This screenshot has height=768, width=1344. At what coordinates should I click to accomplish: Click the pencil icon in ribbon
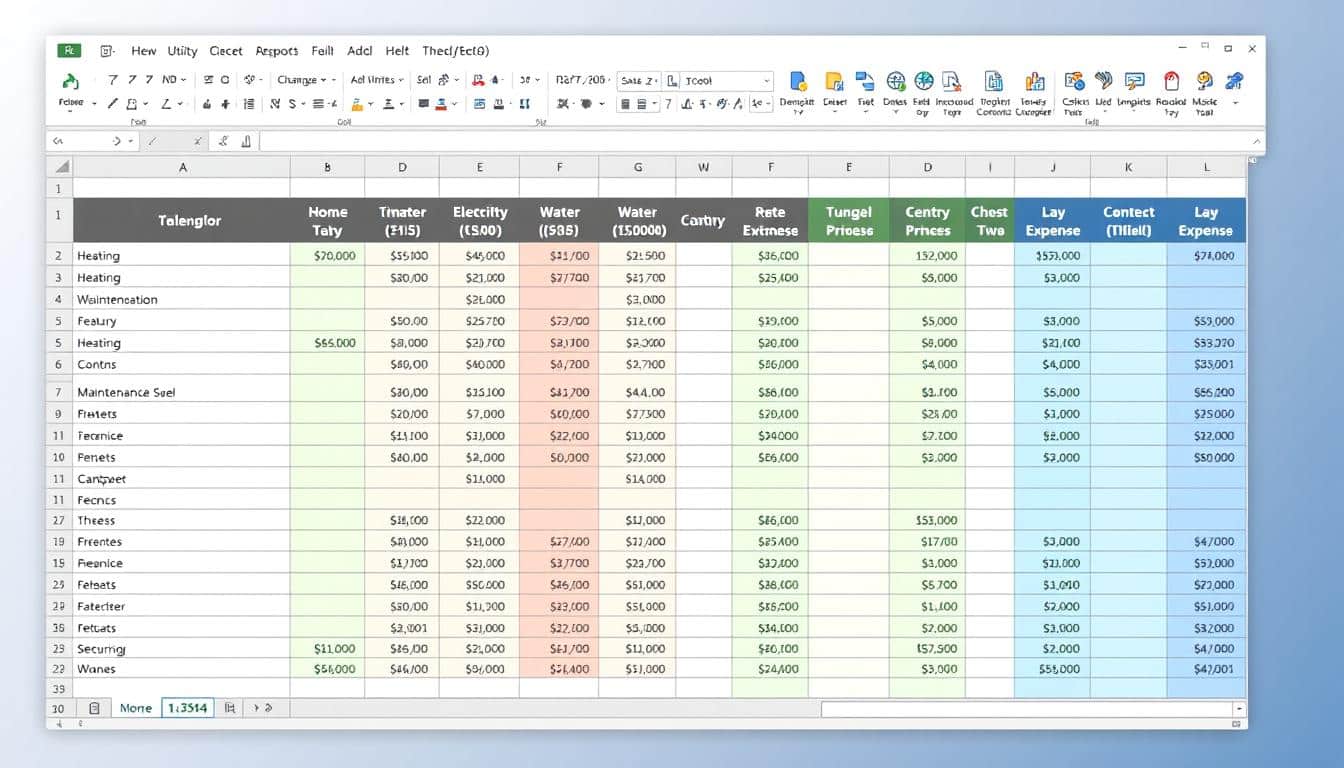(114, 104)
